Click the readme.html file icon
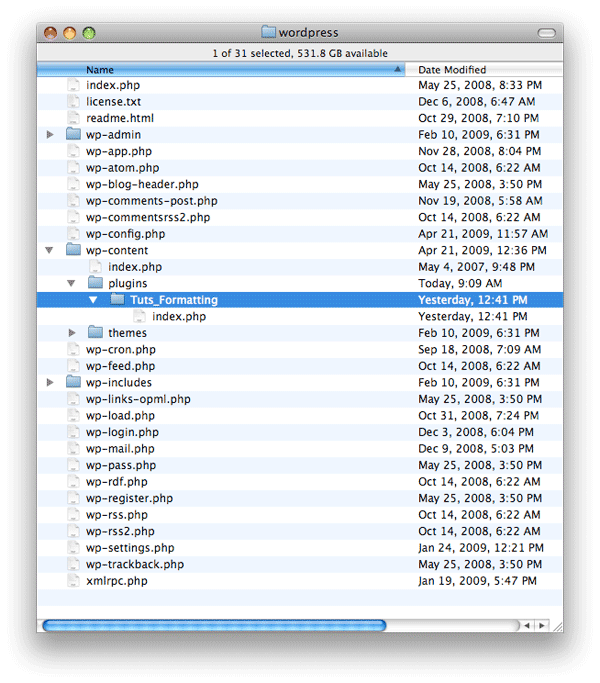Image resolution: width=600 pixels, height=683 pixels. tap(74, 118)
